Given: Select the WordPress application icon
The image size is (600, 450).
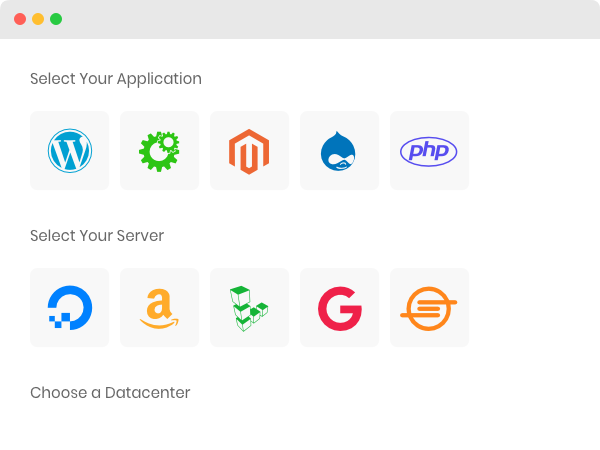Looking at the screenshot, I should coord(69,151).
